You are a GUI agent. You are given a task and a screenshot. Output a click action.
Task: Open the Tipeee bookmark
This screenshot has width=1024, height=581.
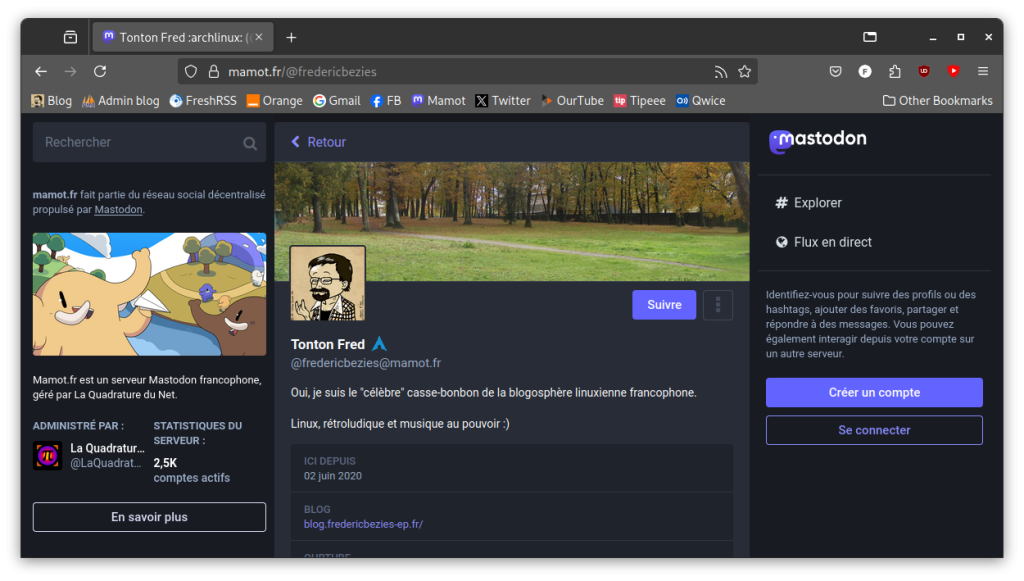tap(639, 101)
